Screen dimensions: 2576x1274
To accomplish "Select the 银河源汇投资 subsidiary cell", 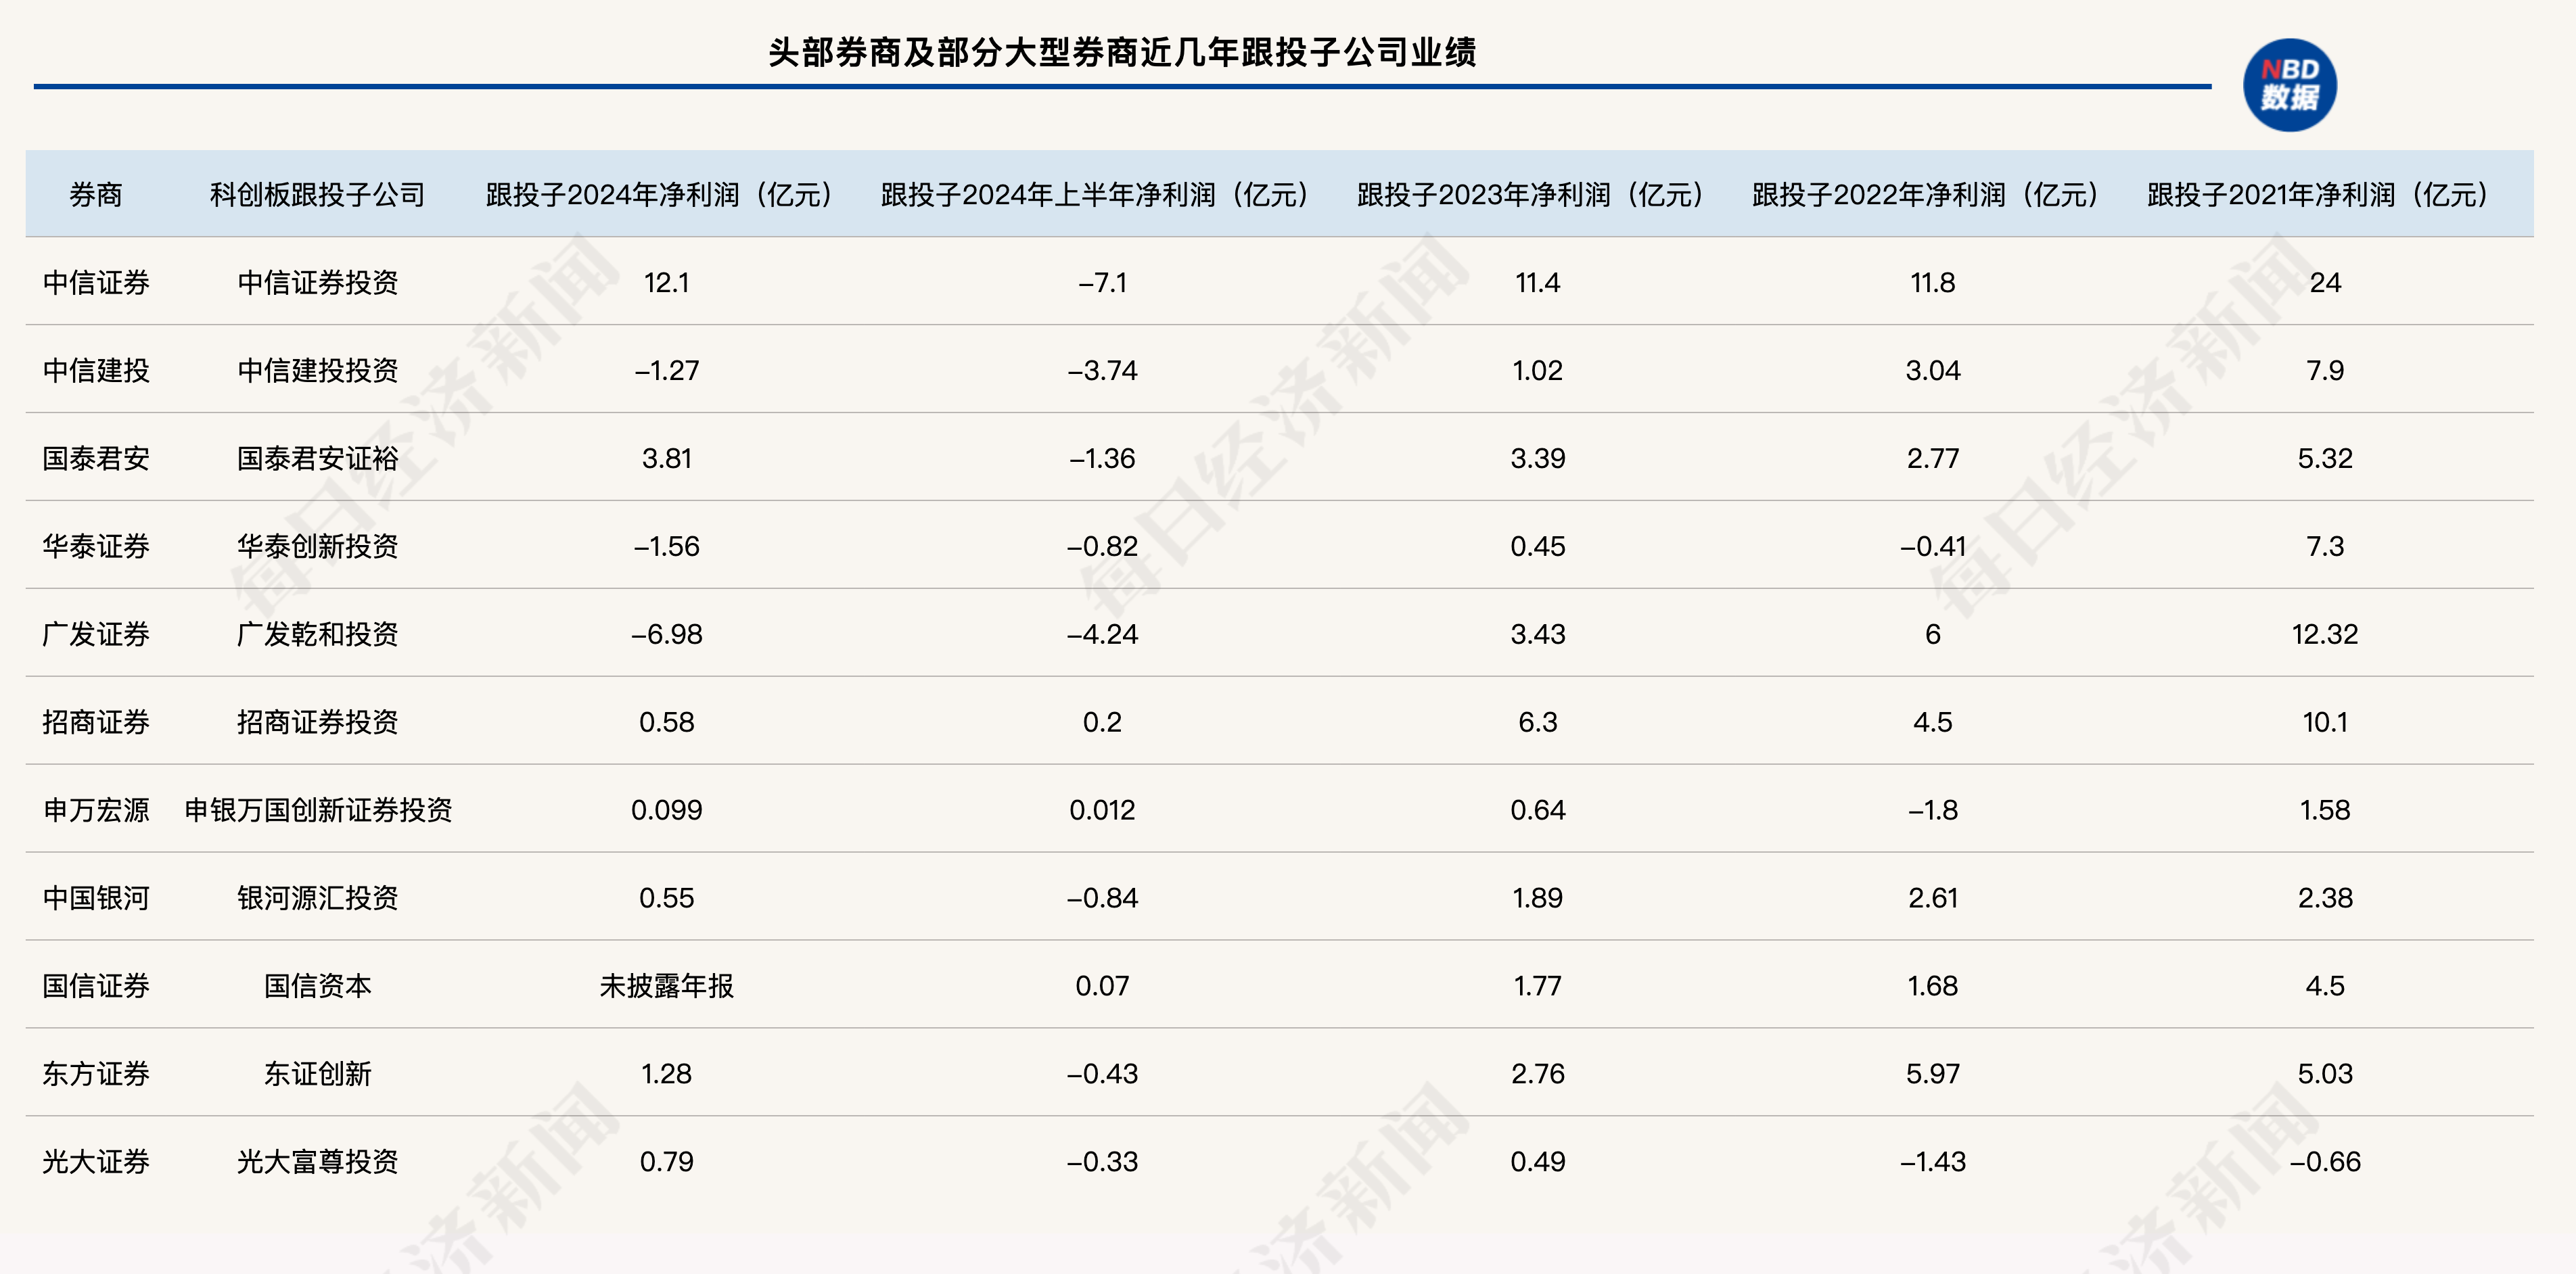I will pos(318,898).
